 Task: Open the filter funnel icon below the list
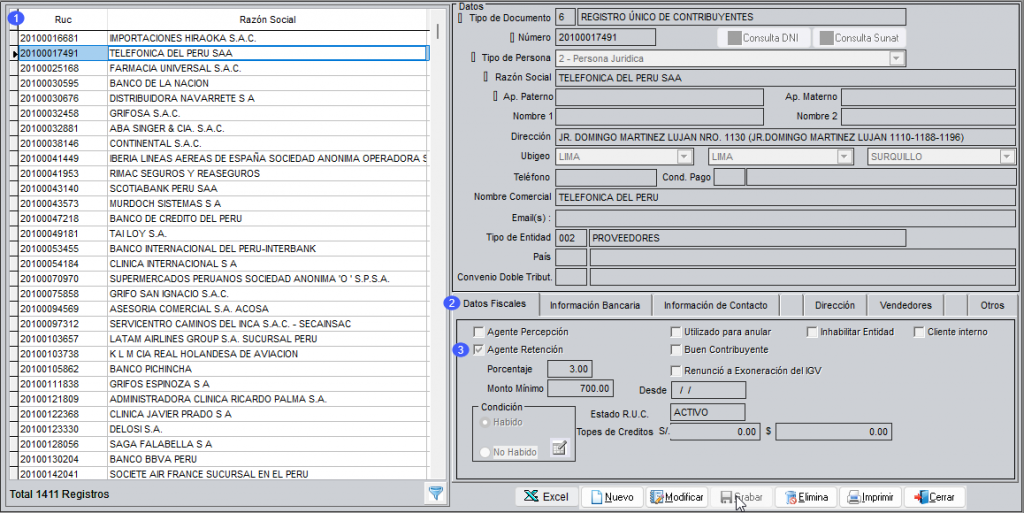coord(436,493)
